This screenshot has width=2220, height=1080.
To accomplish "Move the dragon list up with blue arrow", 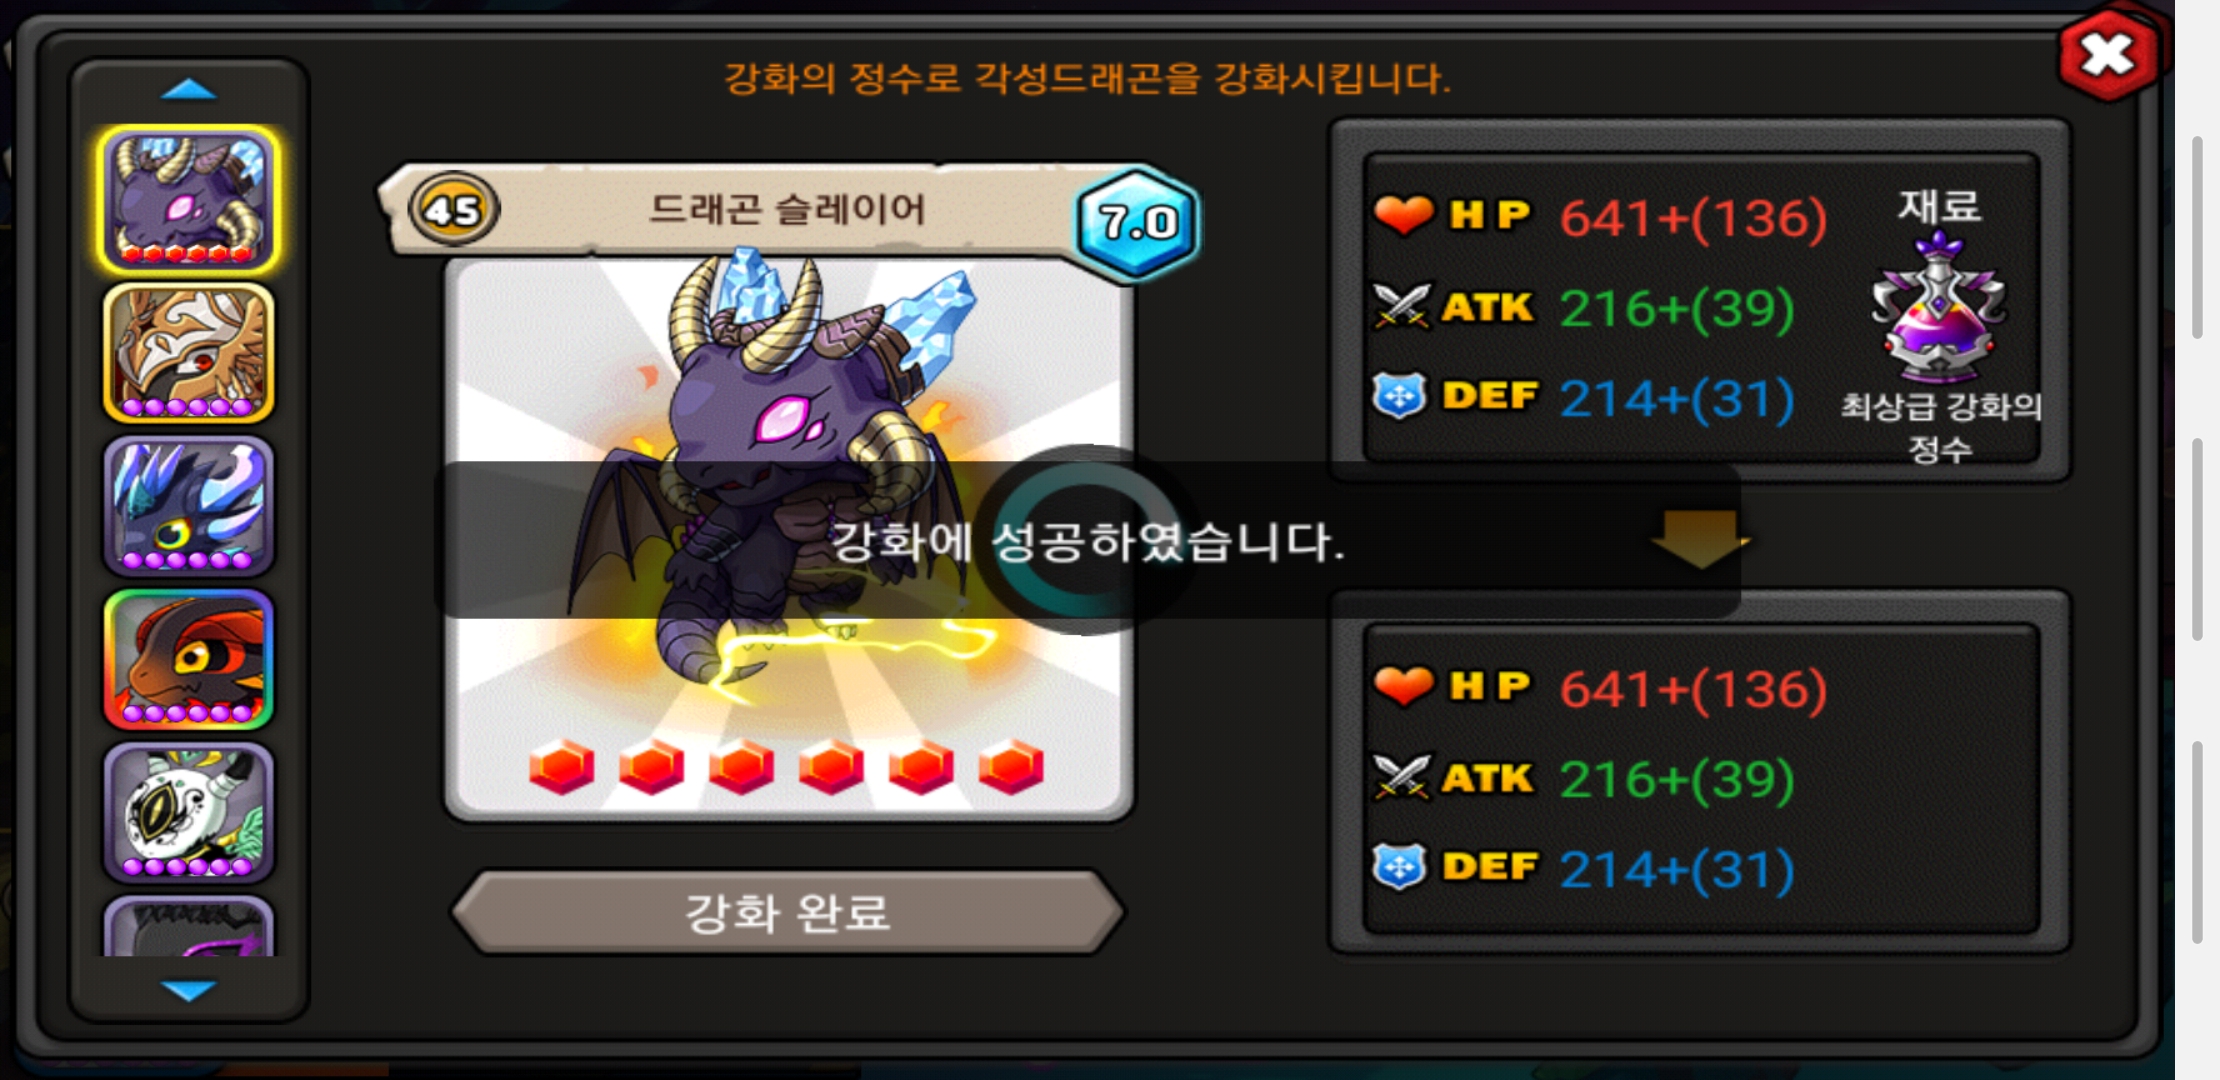I will [x=188, y=90].
